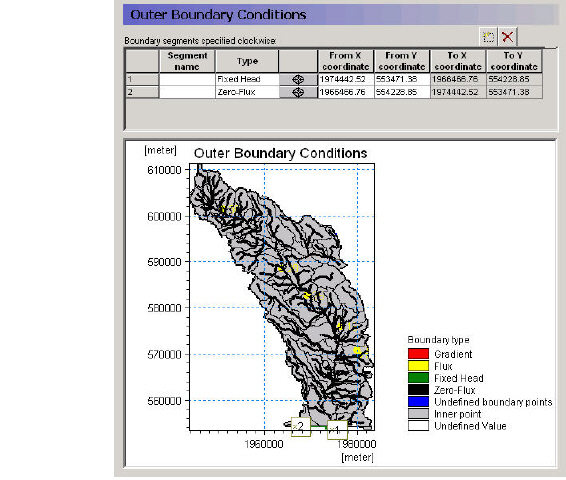Click From Y value 554228.85 in row 2
Screen dimensions: 566x480
coord(402,92)
